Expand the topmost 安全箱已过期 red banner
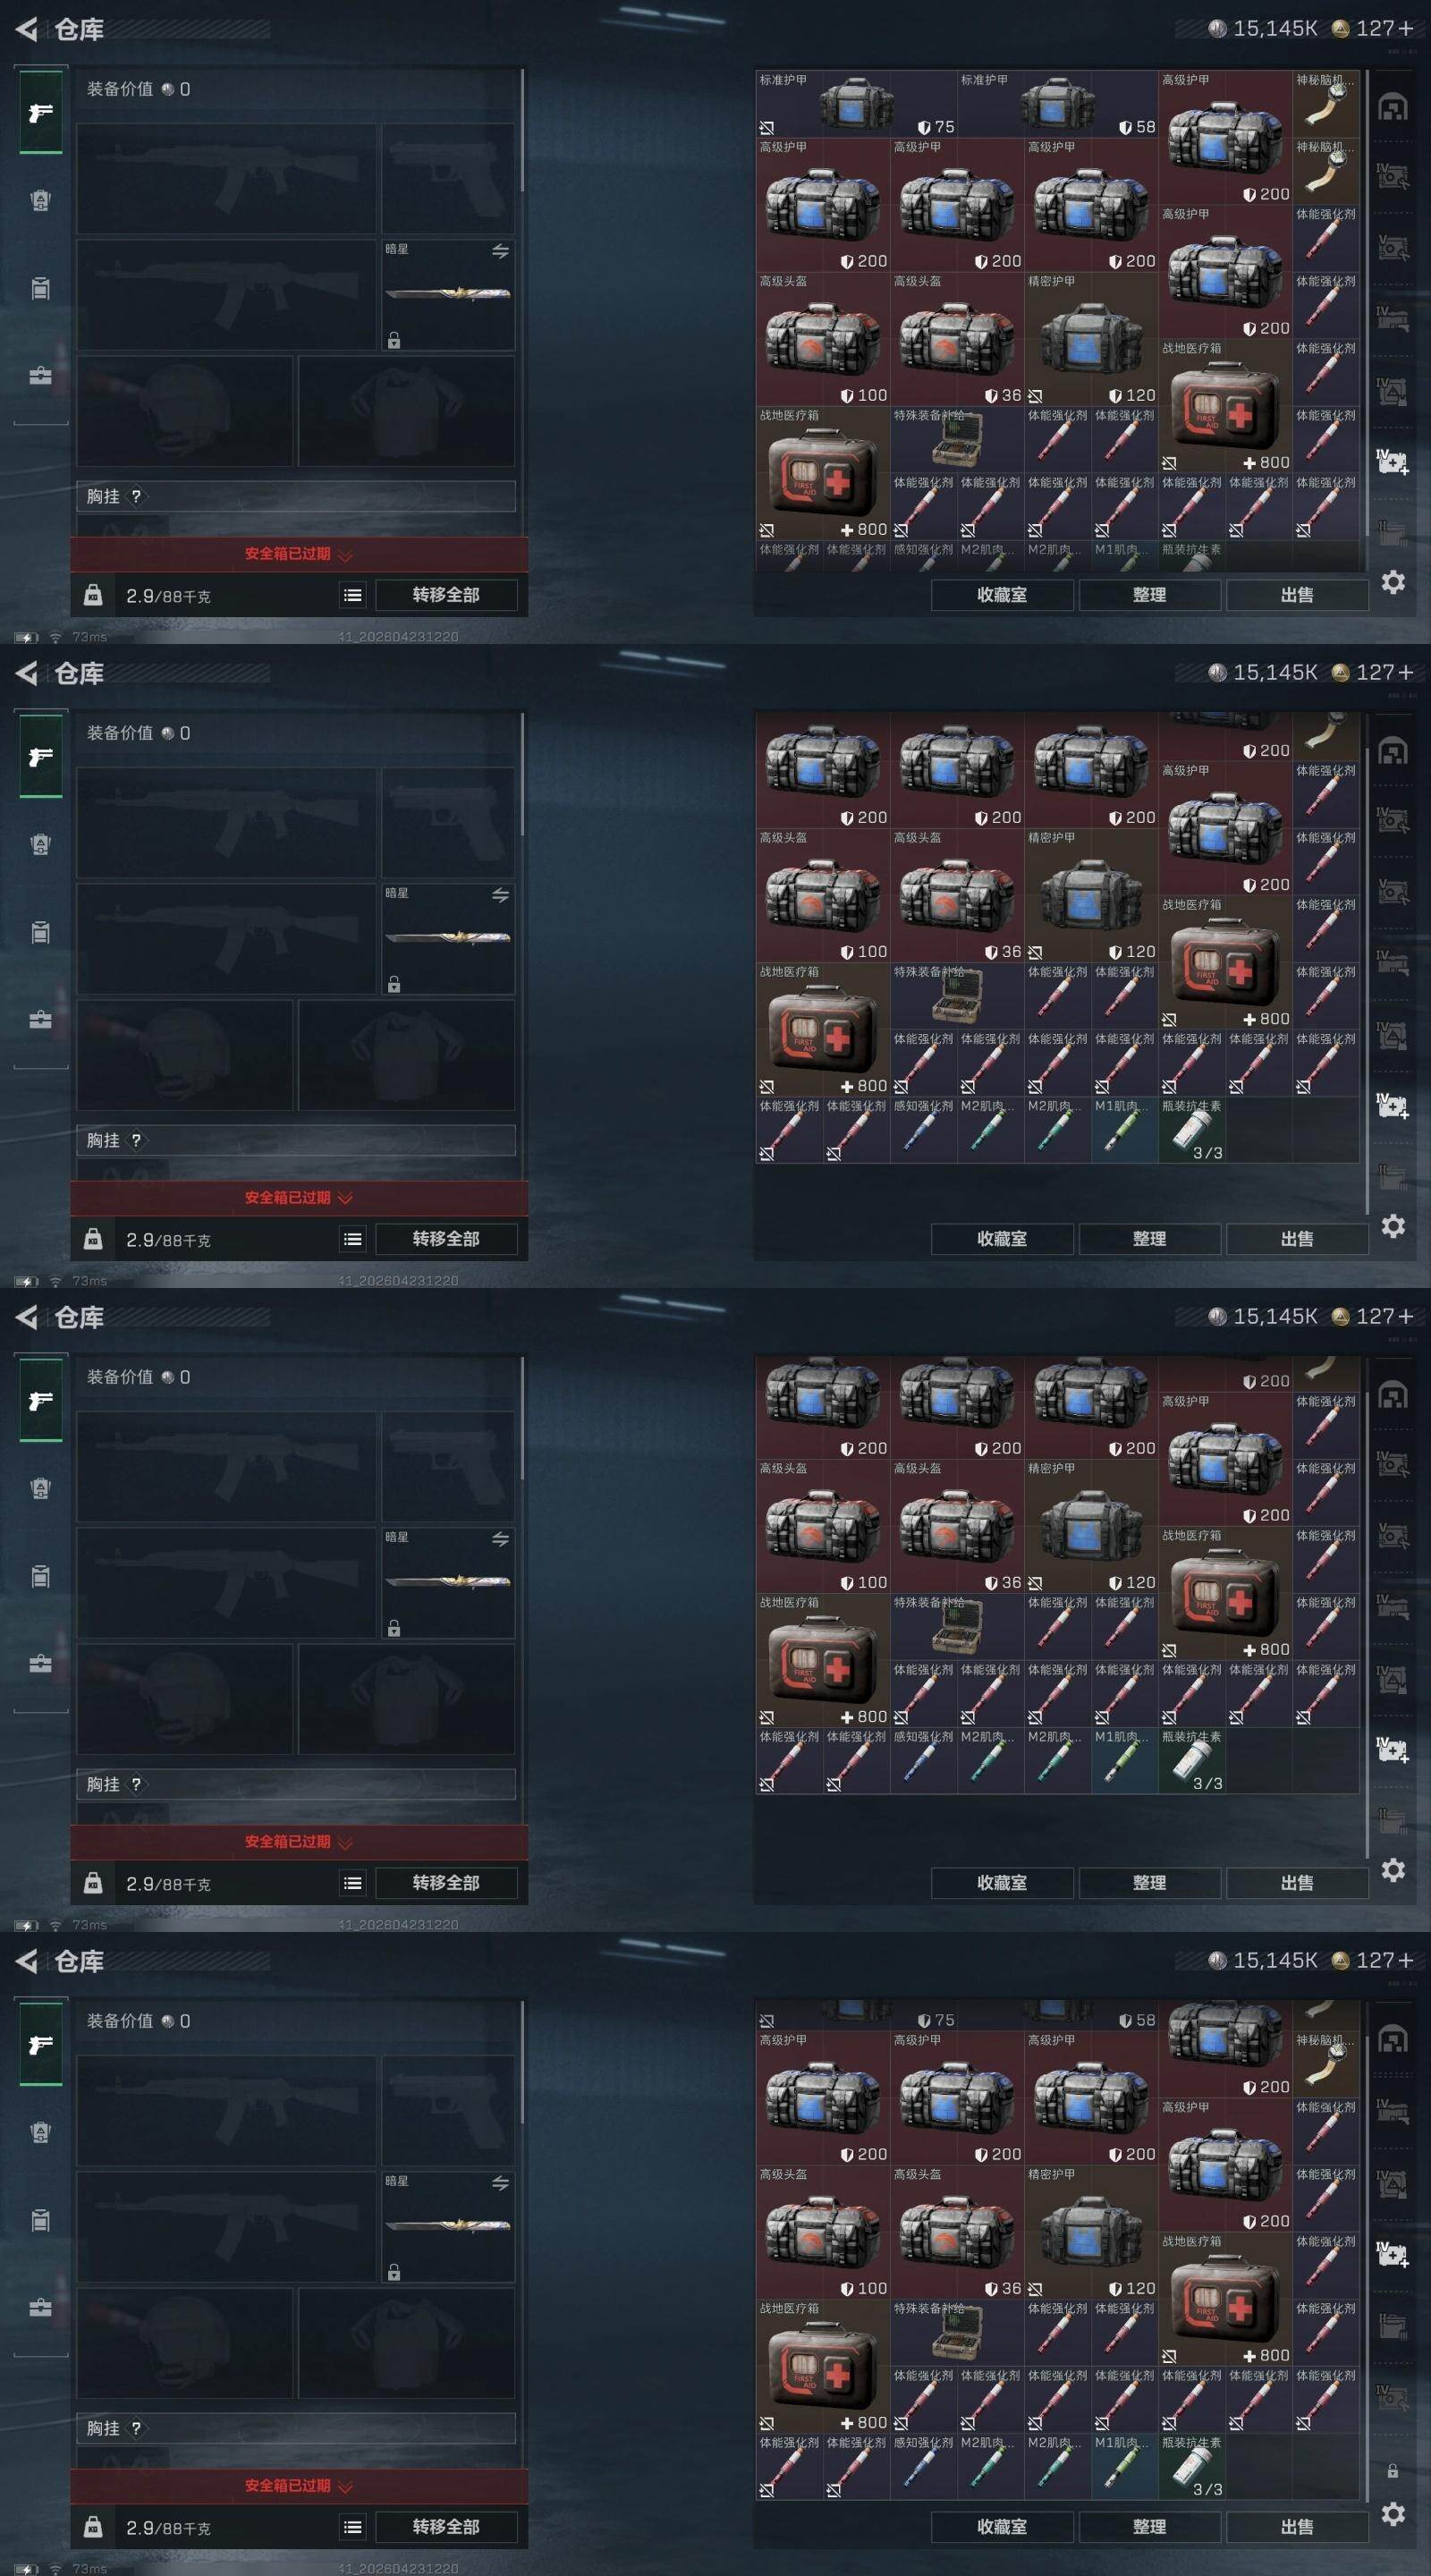Screen dimensions: 1431x2576 (299, 554)
